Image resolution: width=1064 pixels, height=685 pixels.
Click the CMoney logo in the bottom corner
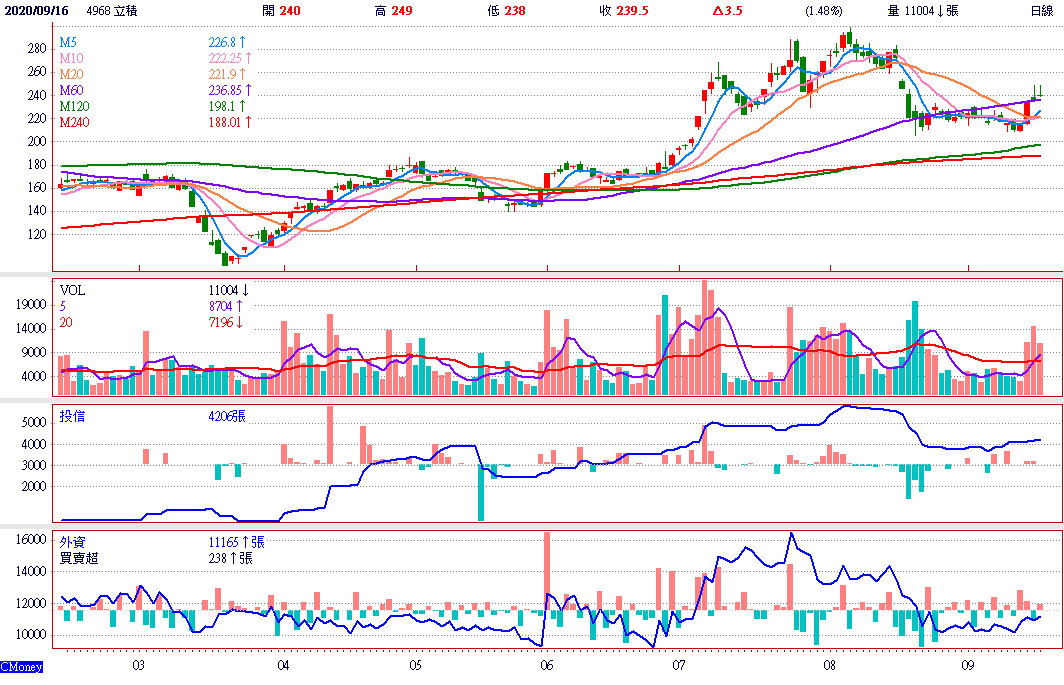[21, 666]
